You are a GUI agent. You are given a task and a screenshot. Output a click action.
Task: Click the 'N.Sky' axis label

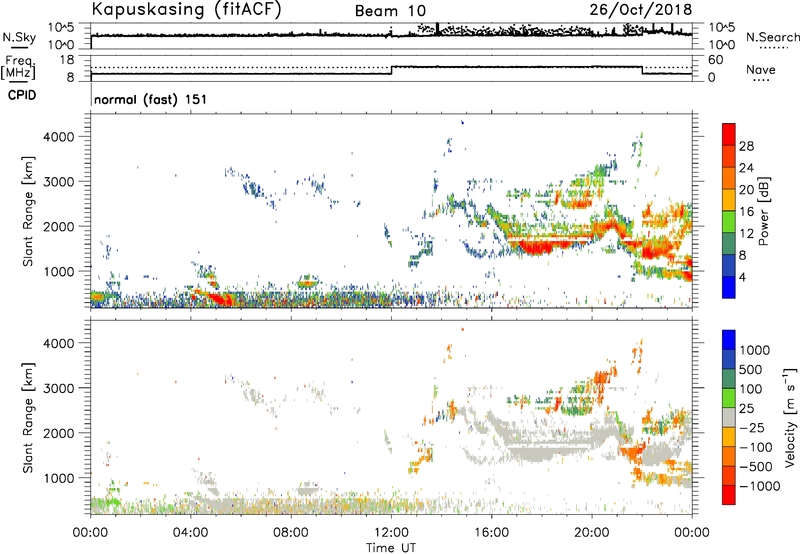[x=19, y=37]
